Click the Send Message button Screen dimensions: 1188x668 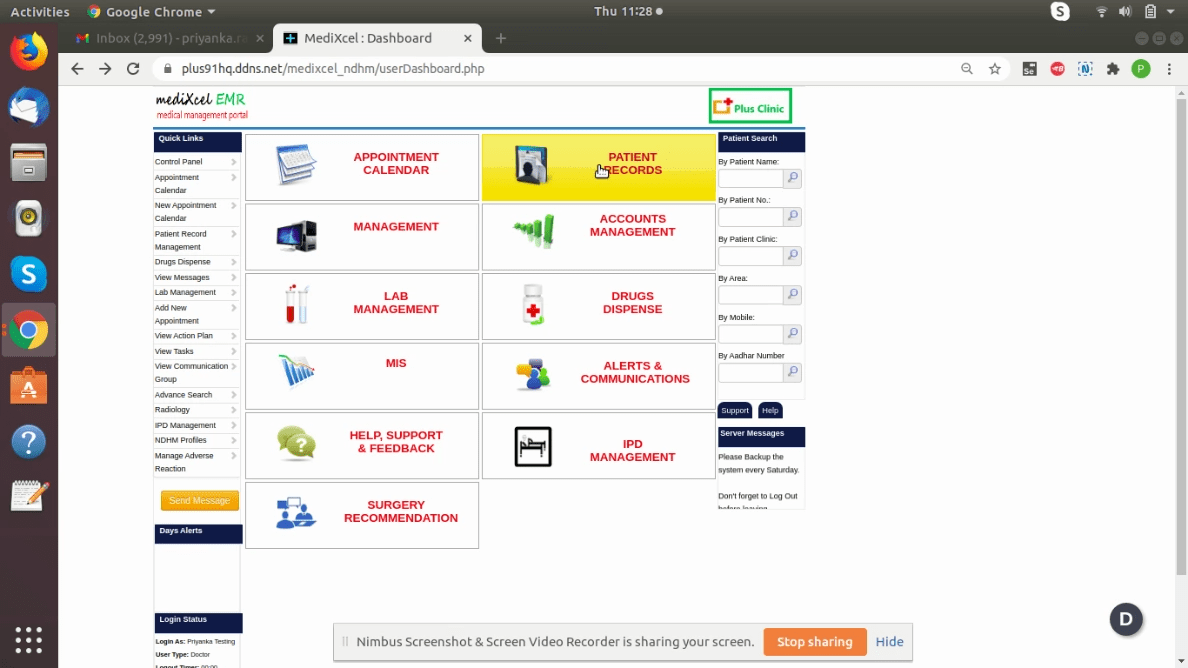click(x=199, y=500)
